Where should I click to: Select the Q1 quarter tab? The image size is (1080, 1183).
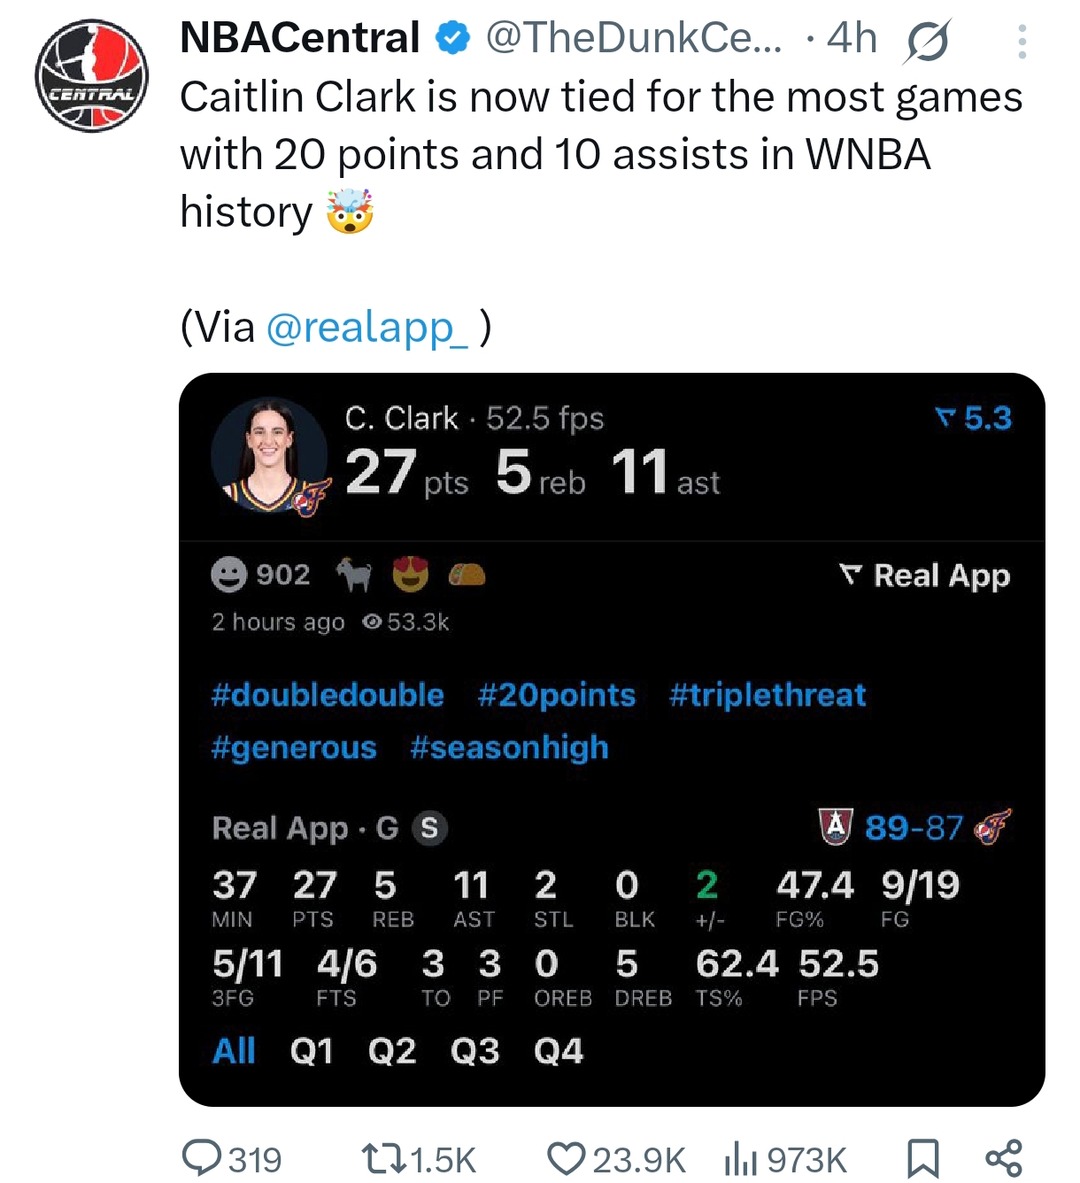coord(311,1051)
